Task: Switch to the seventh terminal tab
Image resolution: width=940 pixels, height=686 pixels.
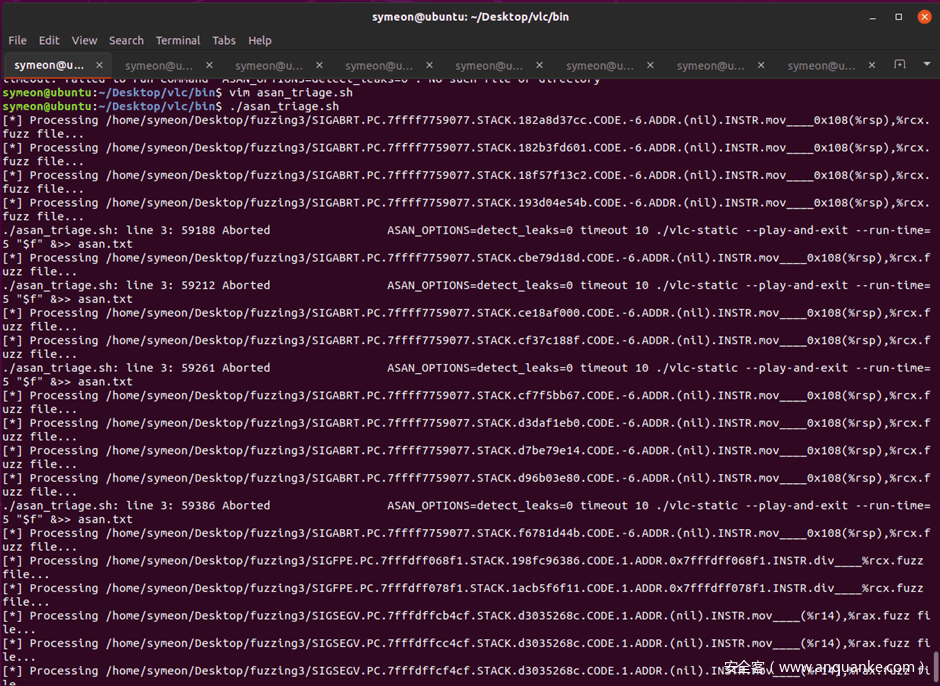Action: pos(710,66)
